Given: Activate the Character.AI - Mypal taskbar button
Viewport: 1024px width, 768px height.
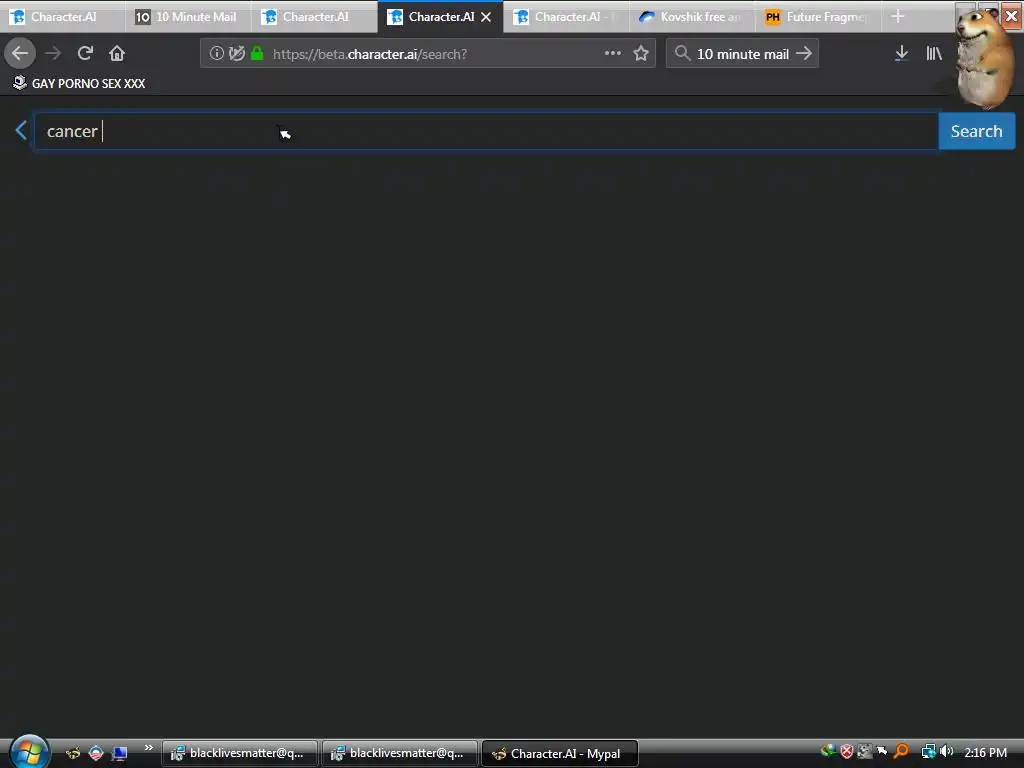Looking at the screenshot, I should (x=560, y=754).
